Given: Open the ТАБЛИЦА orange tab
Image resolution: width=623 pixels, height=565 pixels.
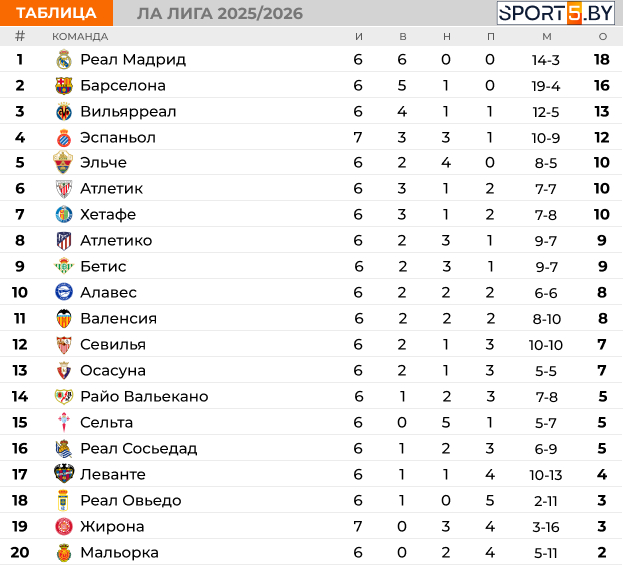Looking at the screenshot, I should [56, 13].
